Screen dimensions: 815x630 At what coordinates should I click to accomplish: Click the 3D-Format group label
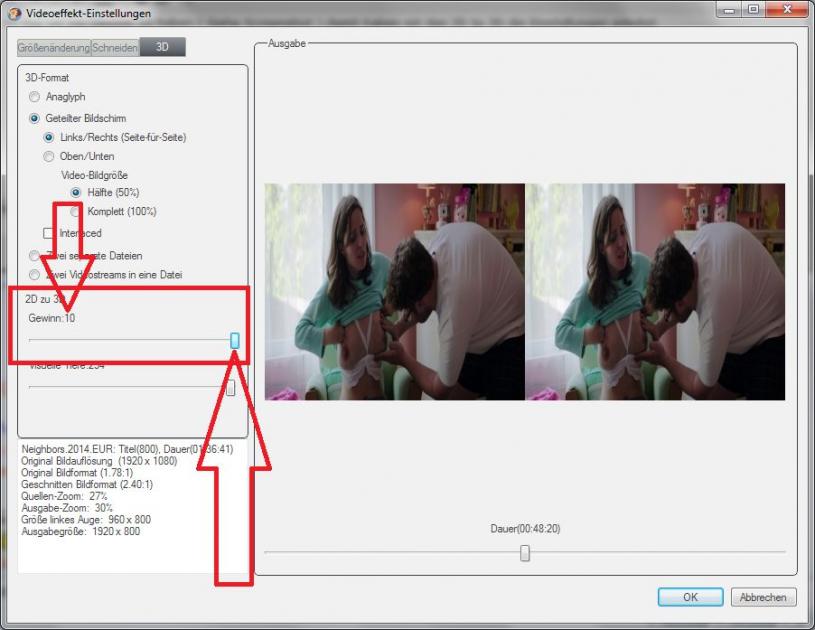(x=47, y=78)
